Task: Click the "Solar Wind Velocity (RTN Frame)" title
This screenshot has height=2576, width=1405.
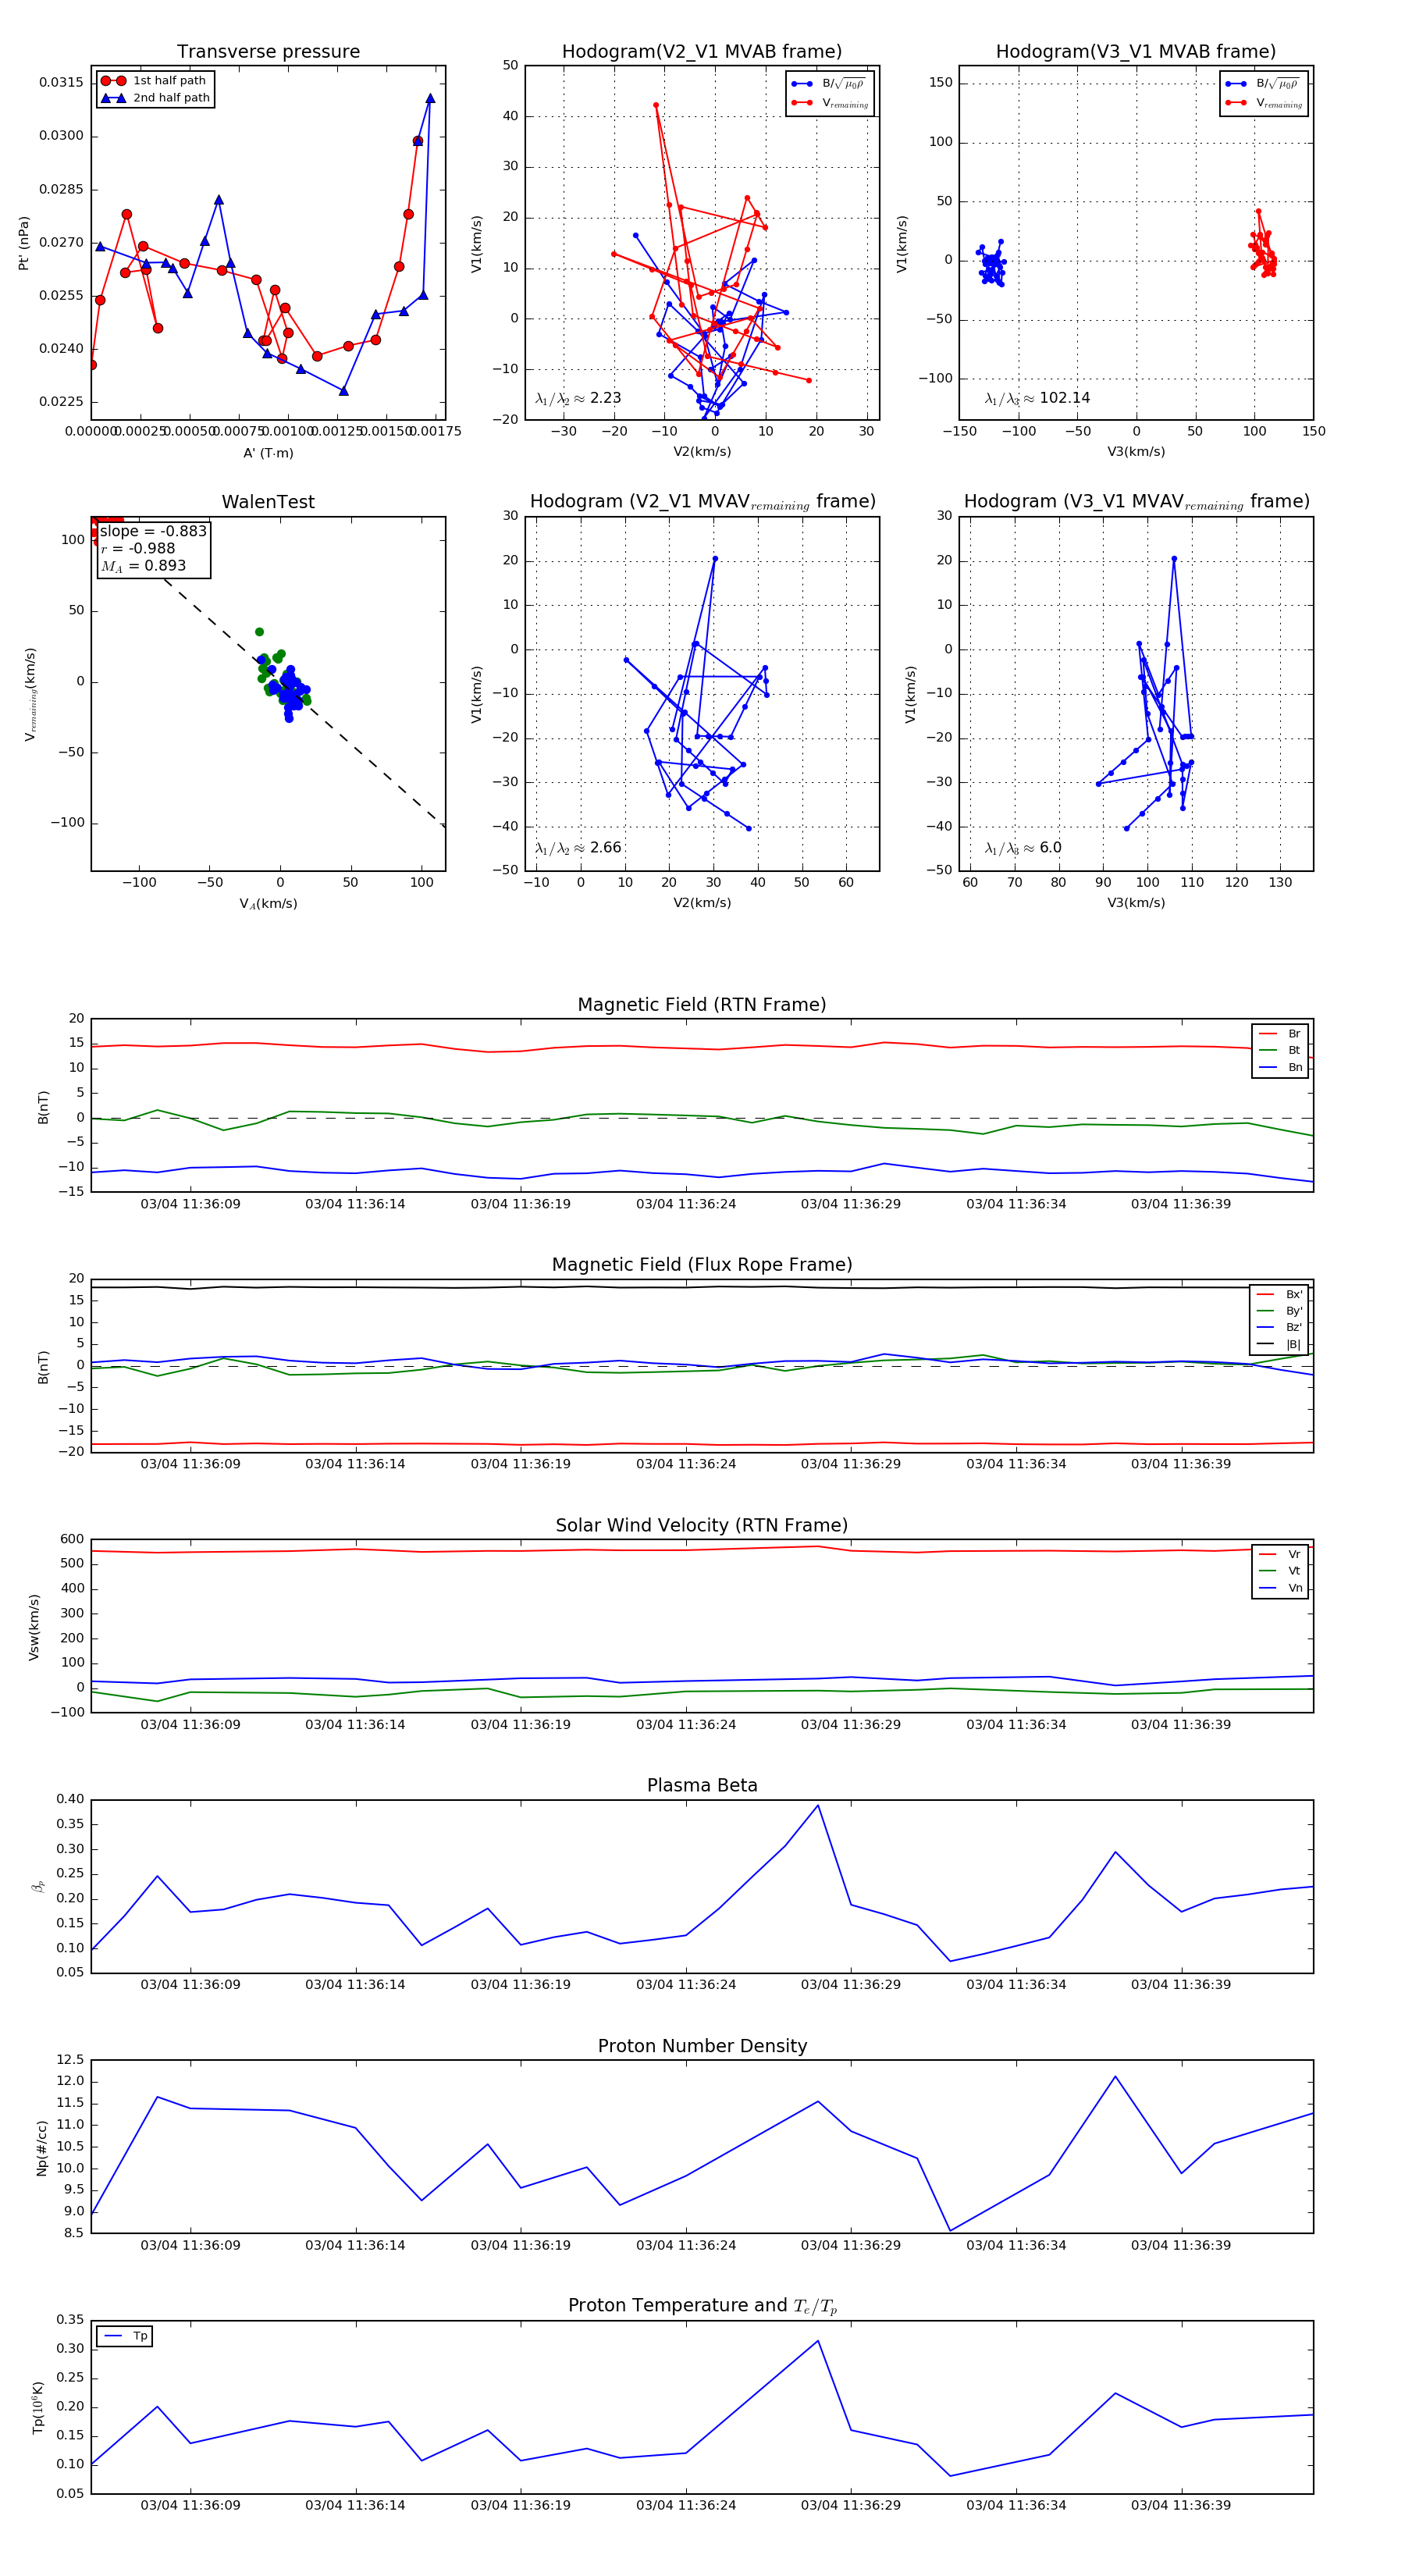Action: [x=702, y=1526]
